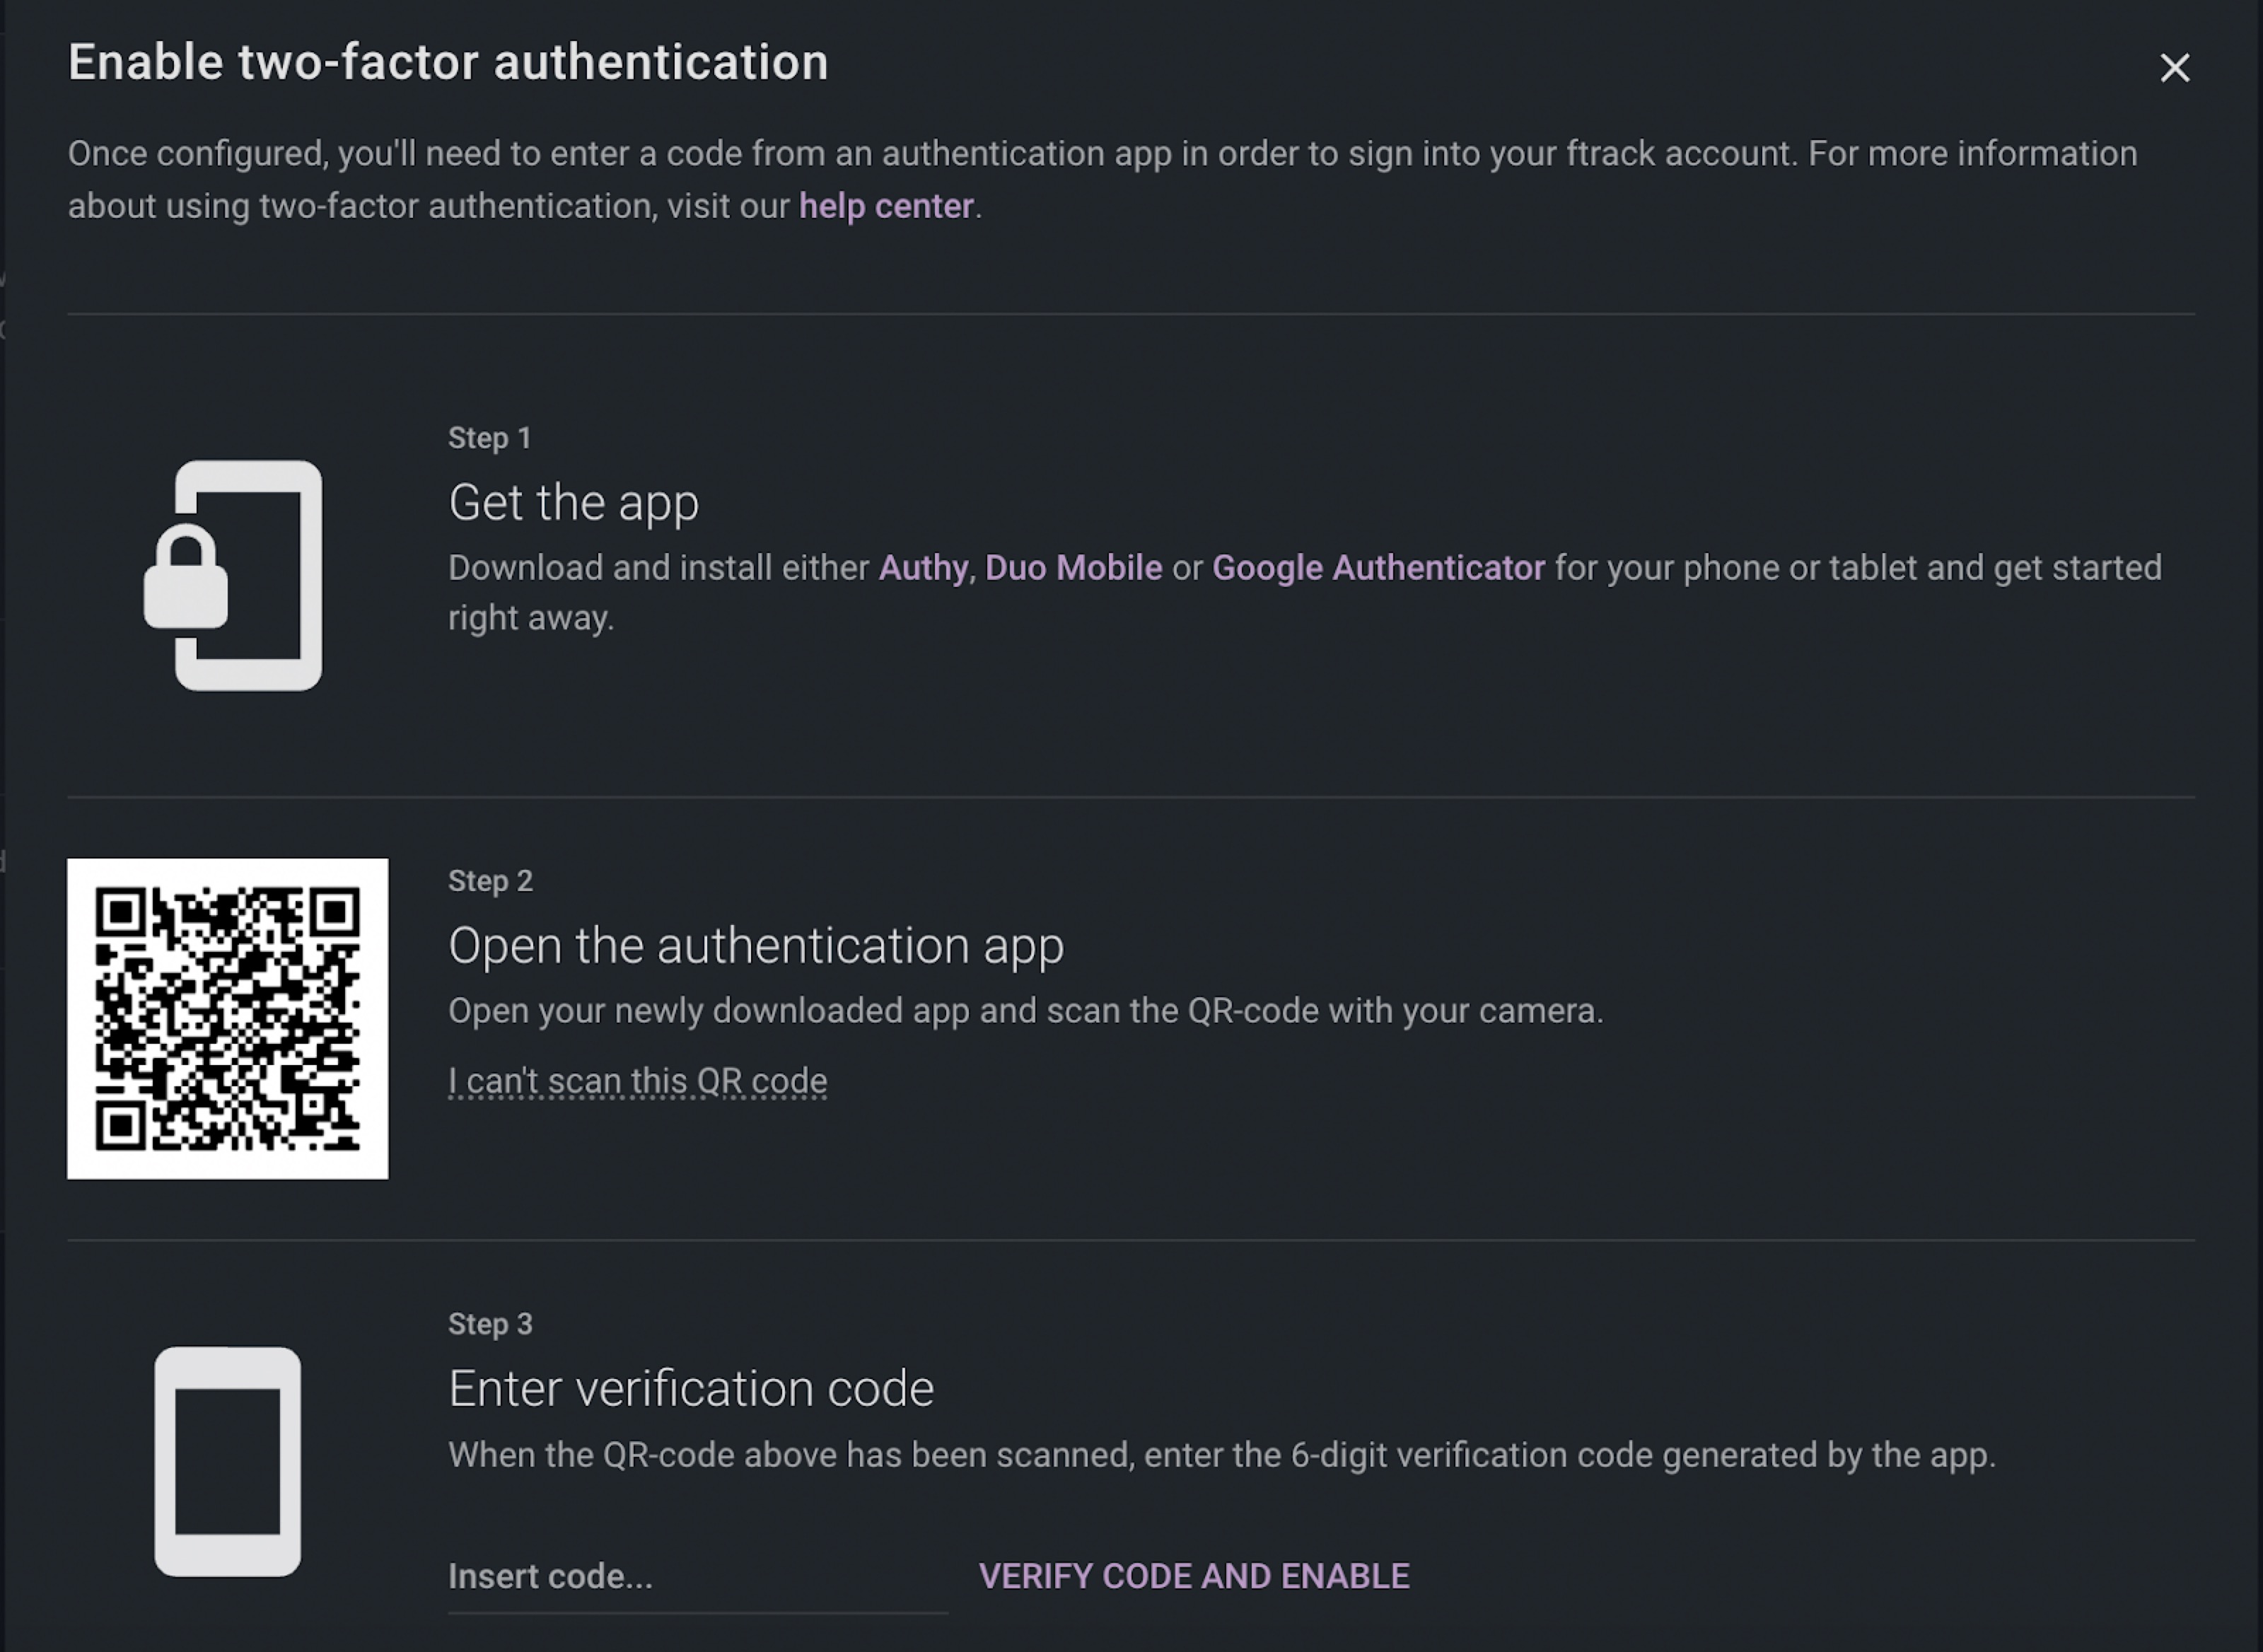2263x1652 pixels.
Task: Click the Step 1 label
Action: tap(489, 438)
